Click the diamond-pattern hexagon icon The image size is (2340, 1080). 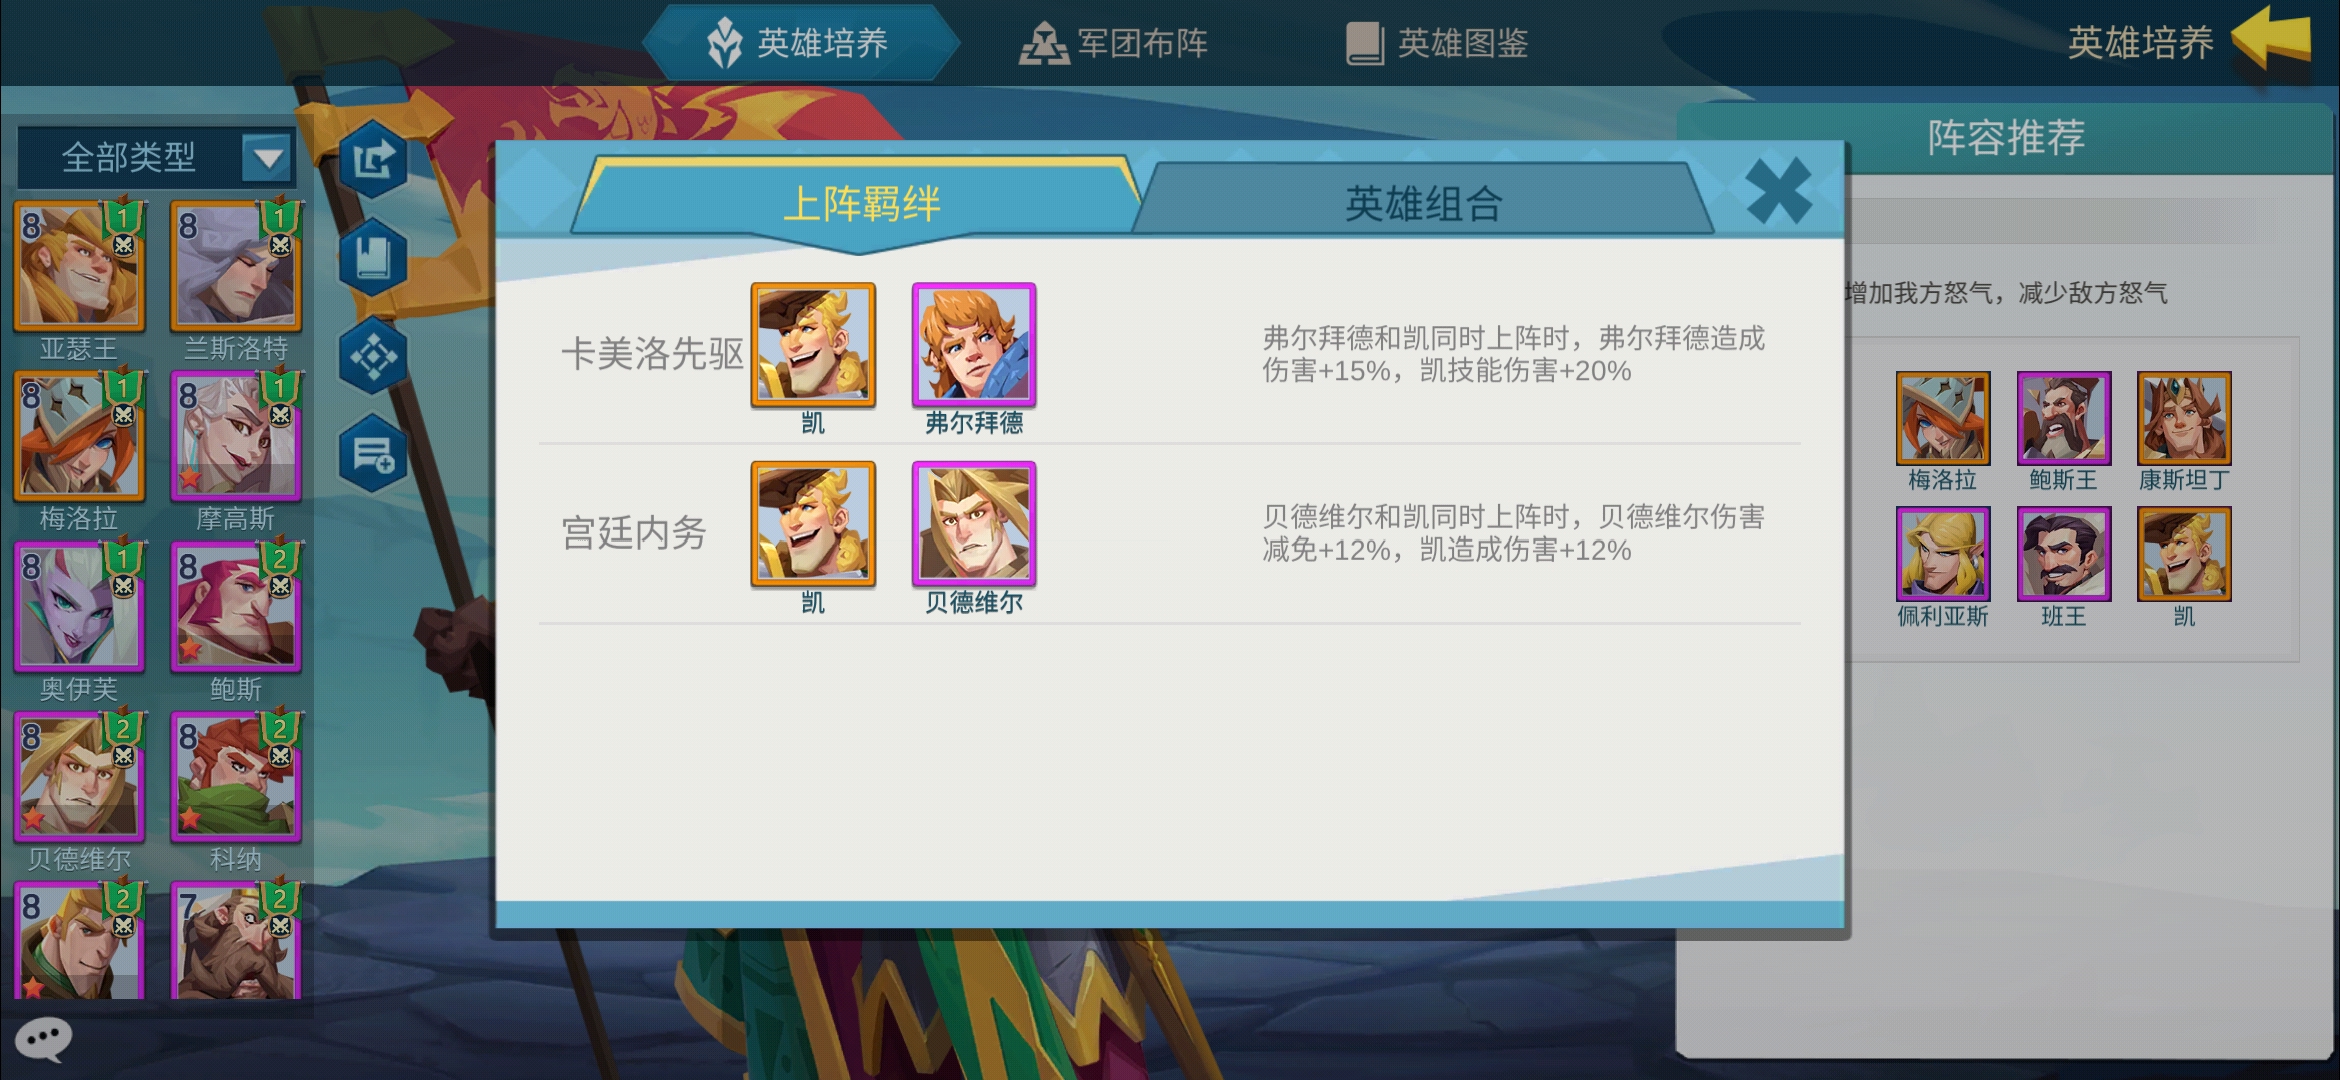point(374,356)
